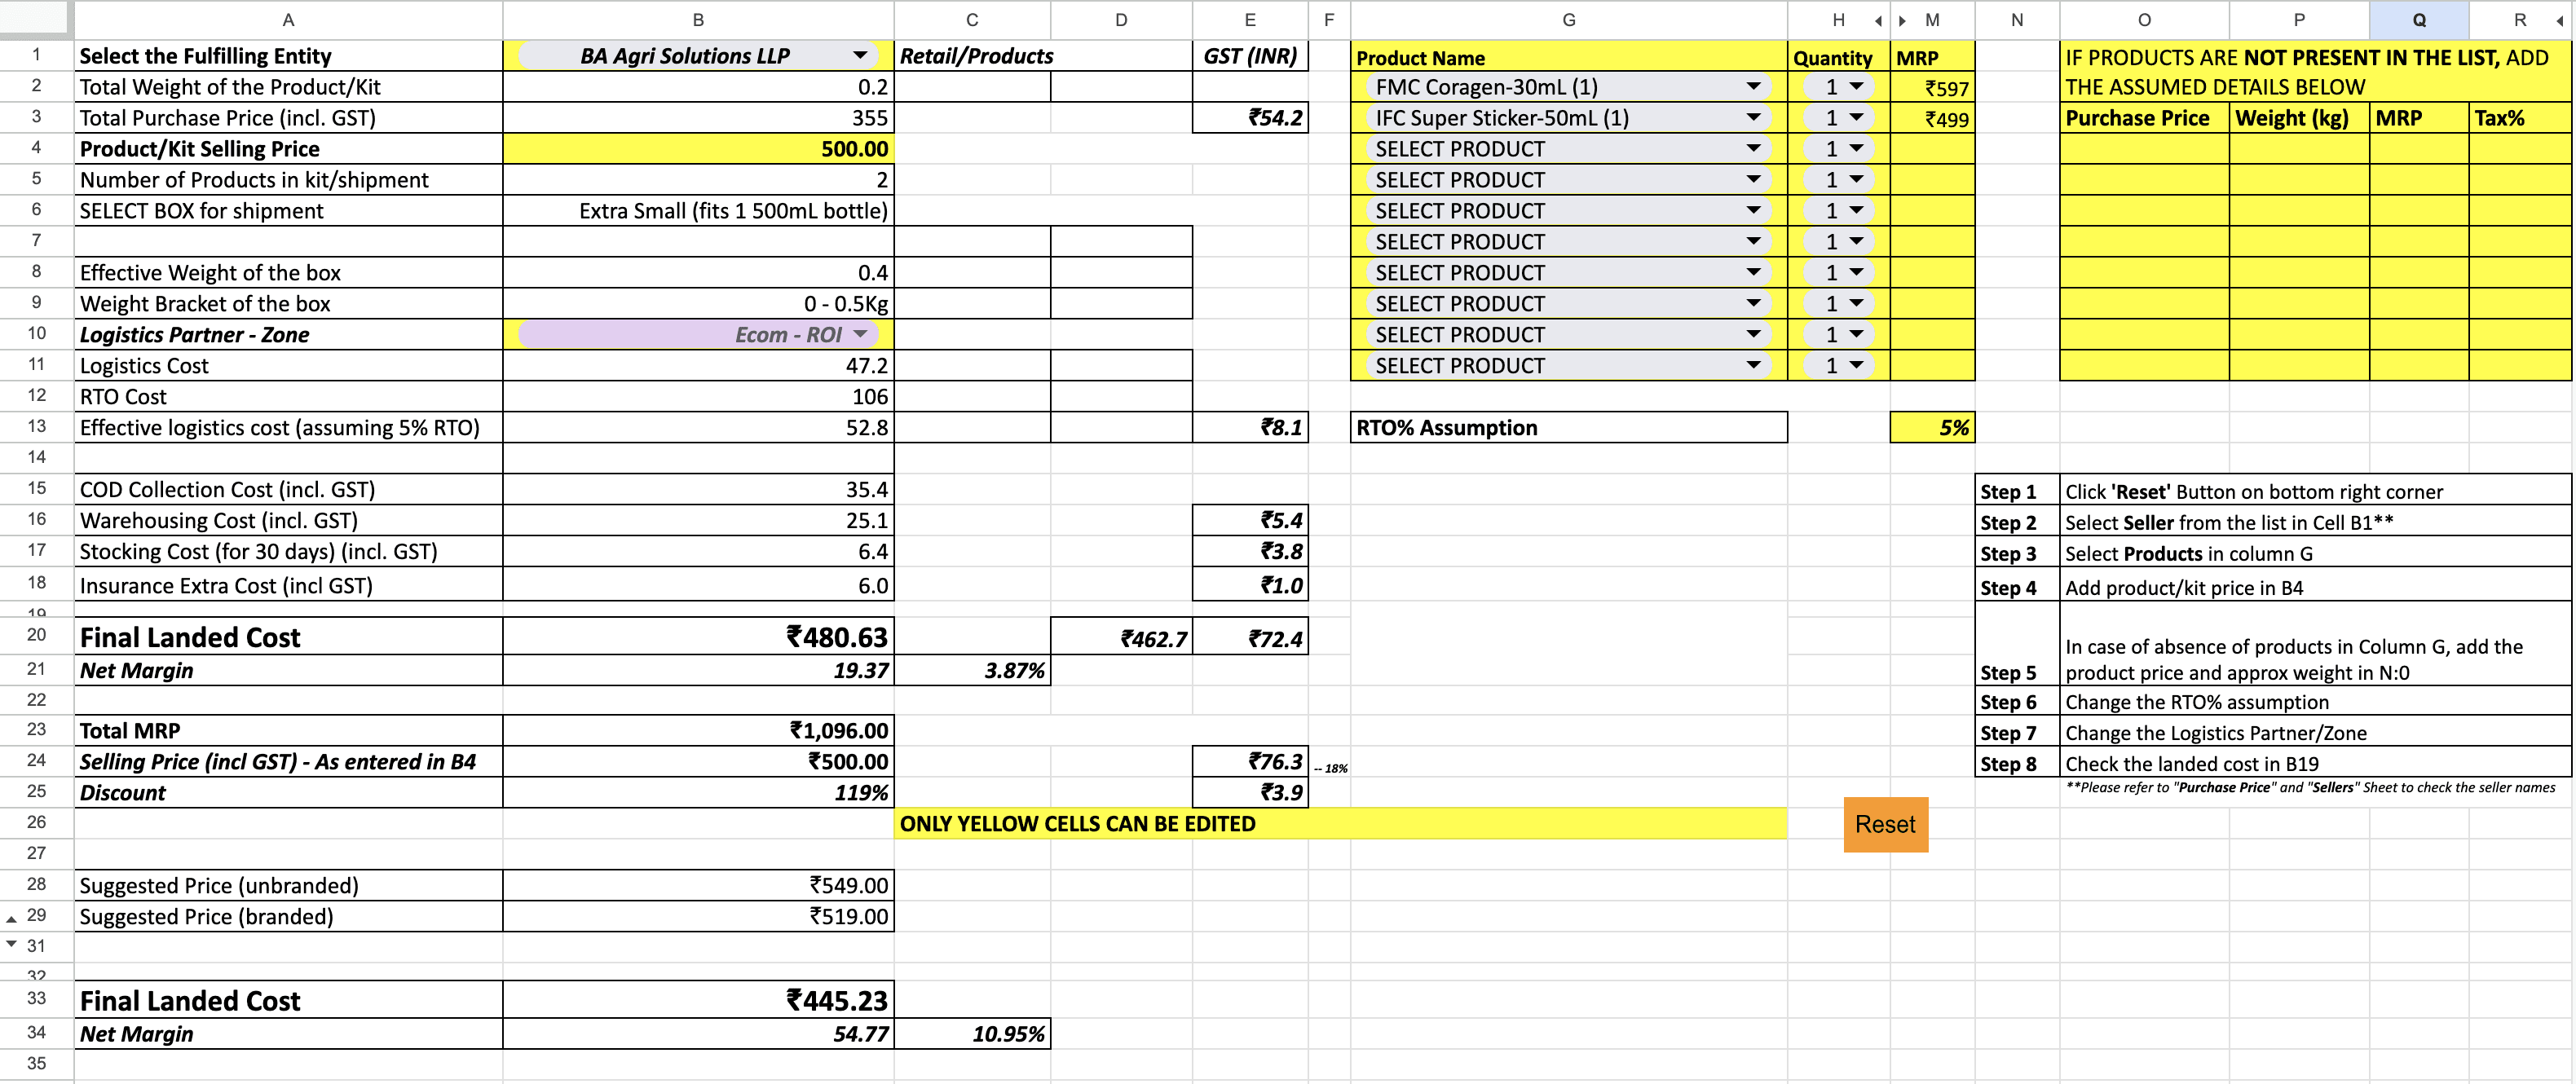Click the up arrow beside row 29 header
Image resolution: width=2576 pixels, height=1084 pixels.
pyautogui.click(x=11, y=919)
